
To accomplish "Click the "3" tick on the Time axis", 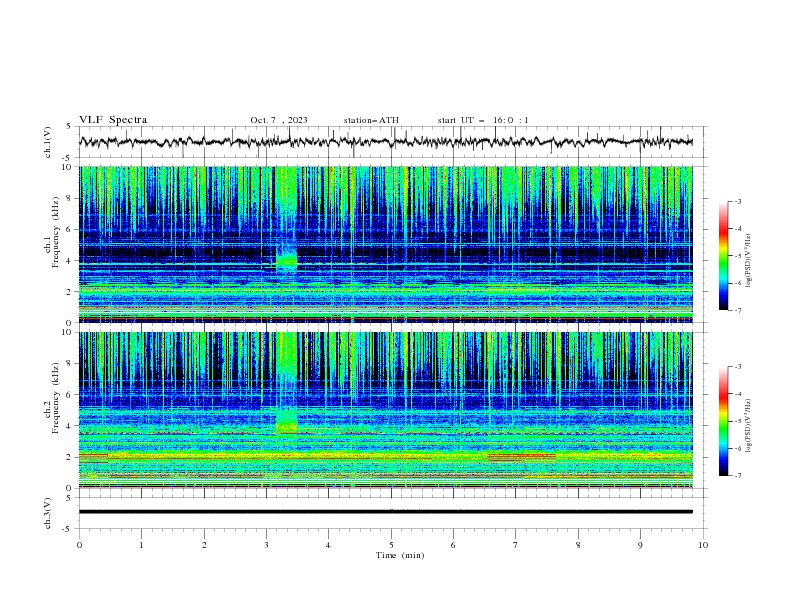I will click(x=266, y=545).
